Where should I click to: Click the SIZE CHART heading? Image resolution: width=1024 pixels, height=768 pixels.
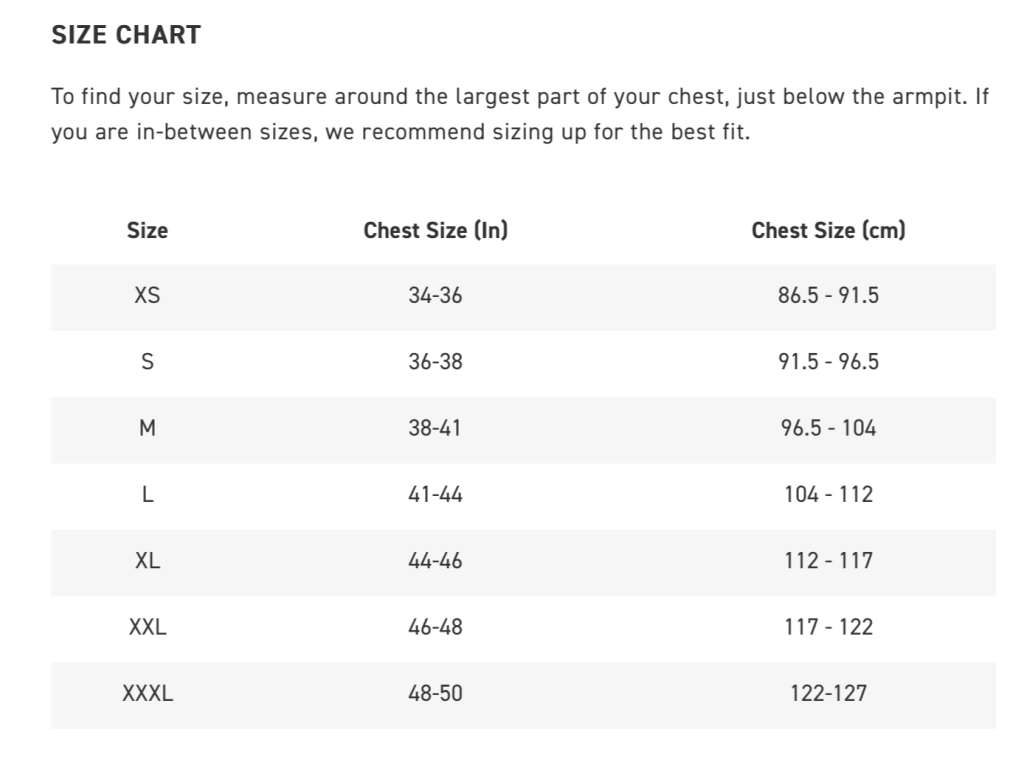126,35
